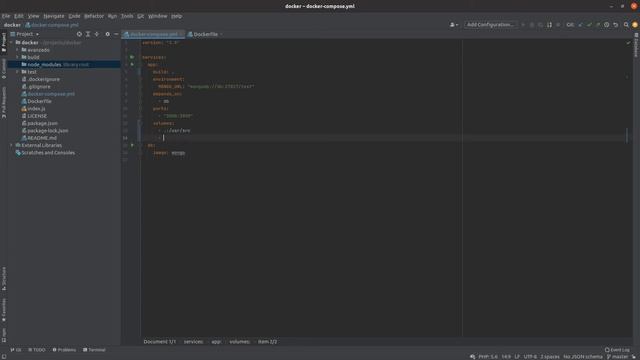Toggle the Favorites tool window sidebar button
Screen dimensions: 640x360
coord(4,310)
